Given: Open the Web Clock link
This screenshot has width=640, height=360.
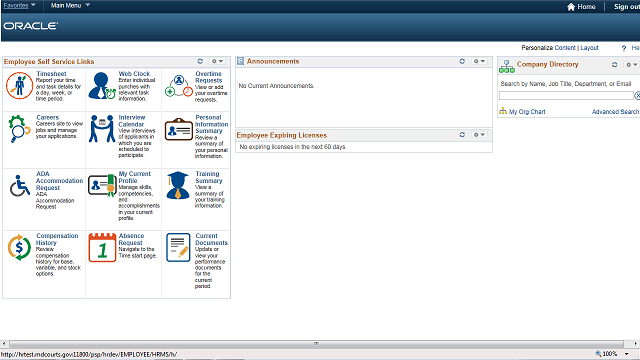Looking at the screenshot, I should [x=134, y=73].
